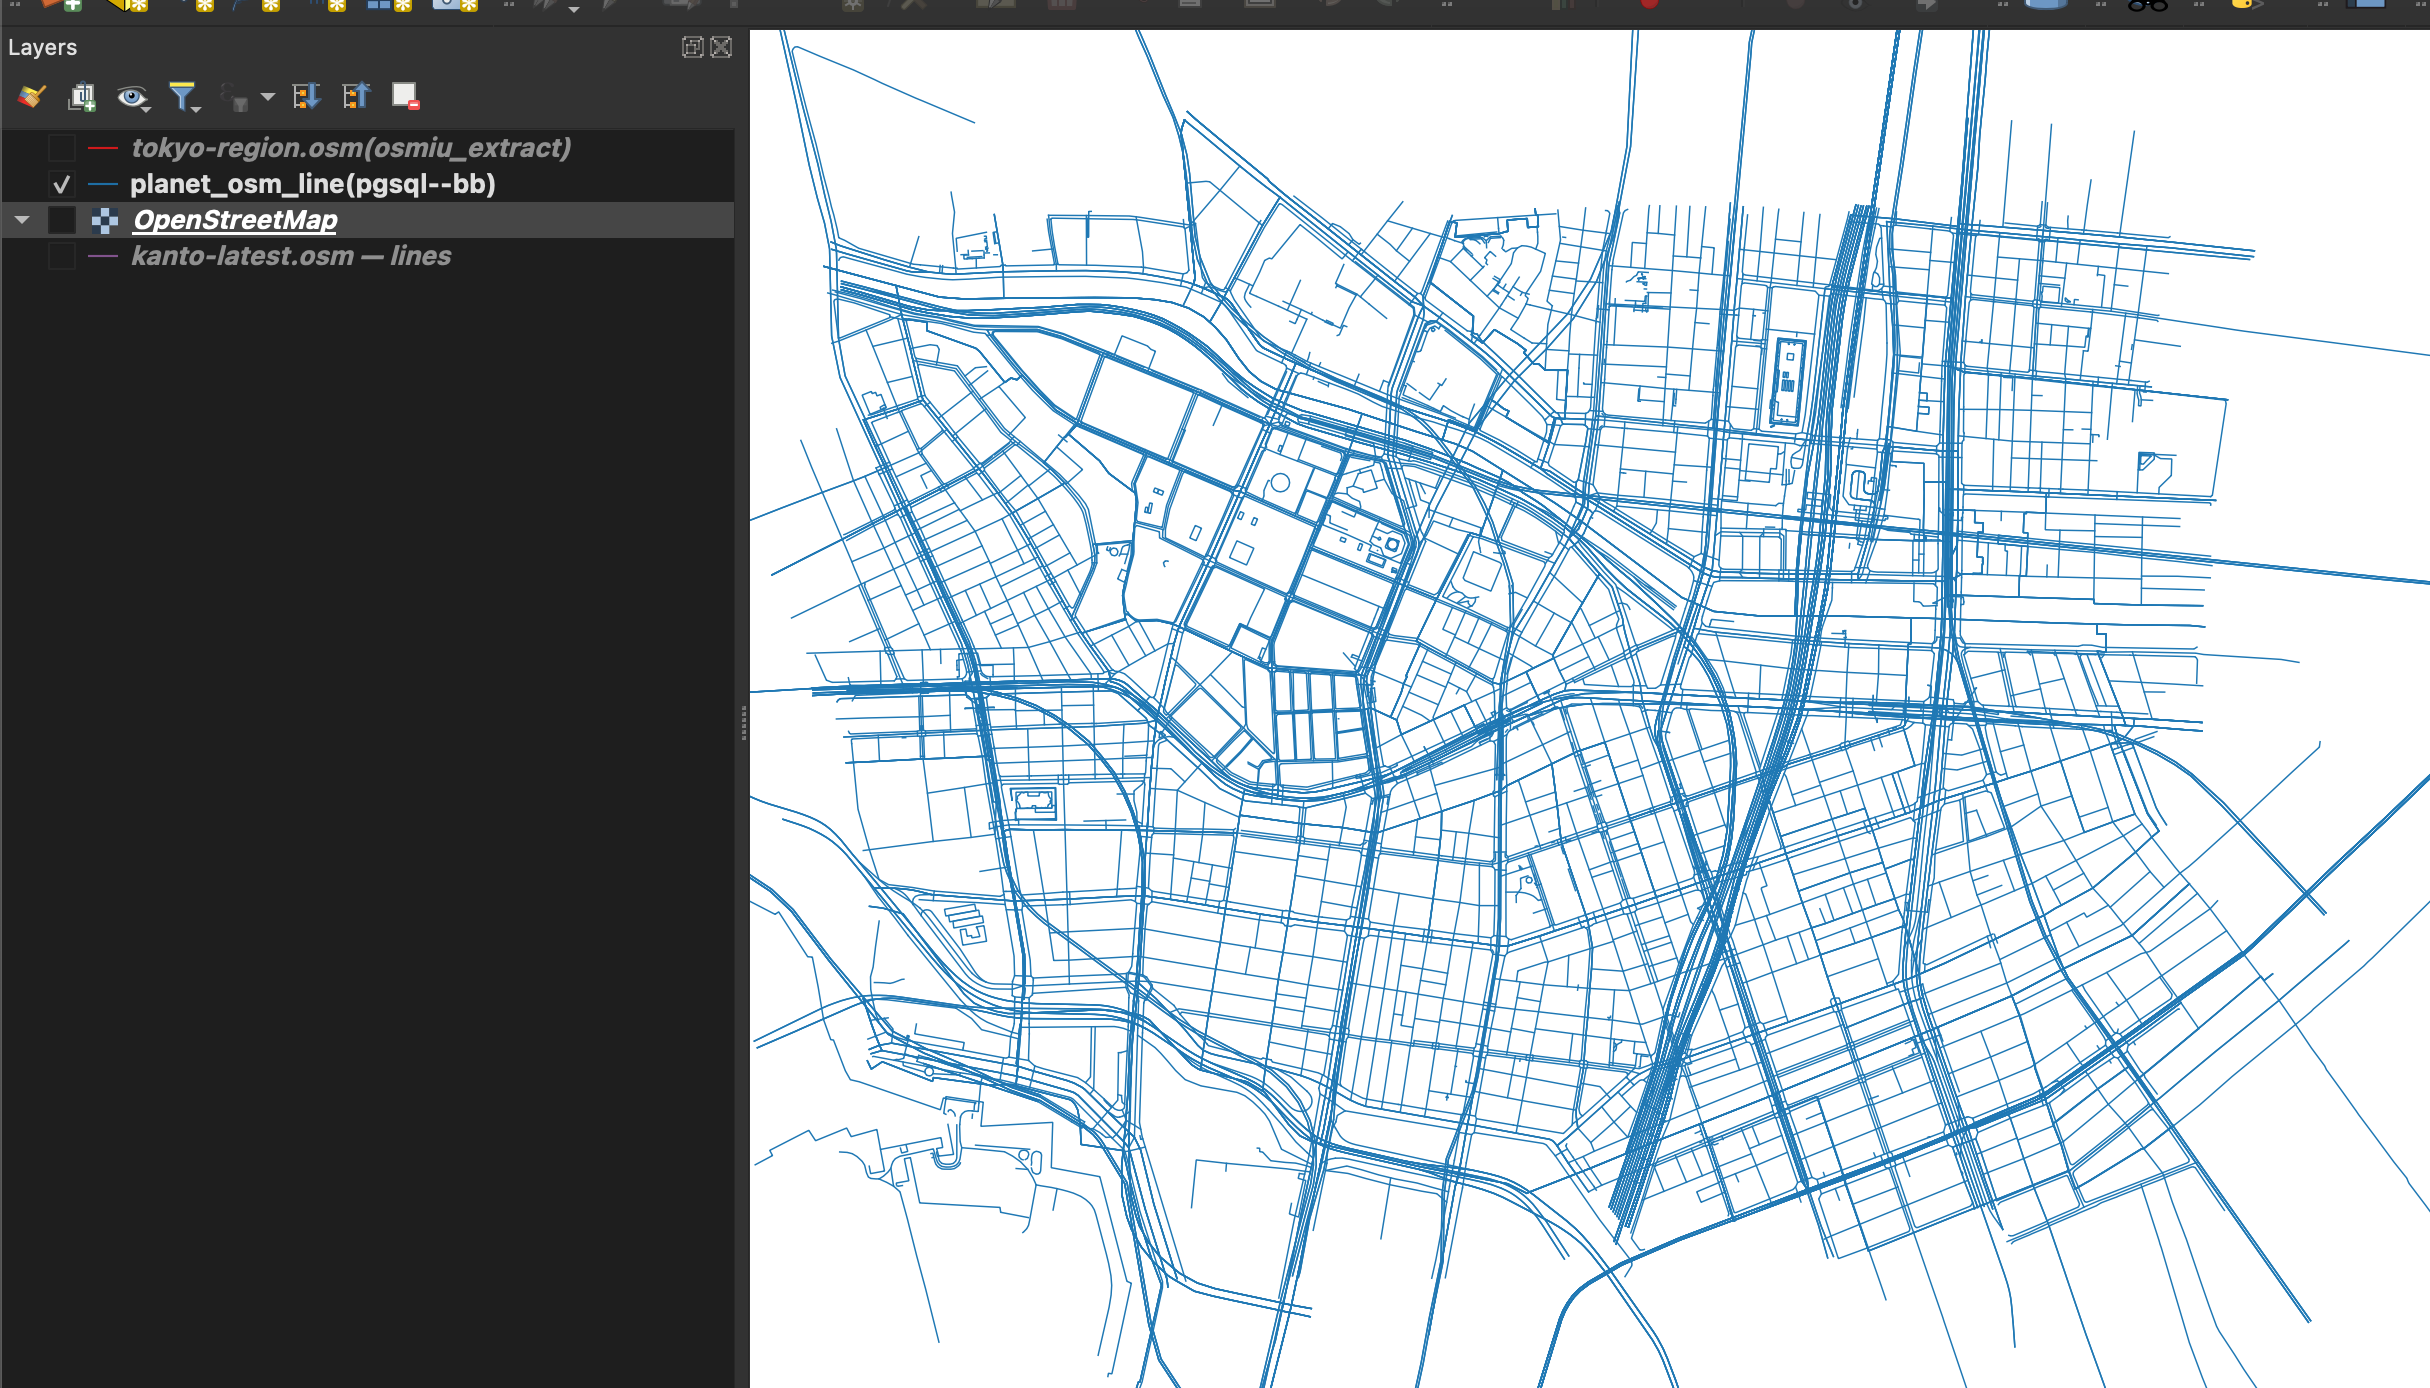Image resolution: width=2430 pixels, height=1388 pixels.
Task: Enable the OpenStreetMap layer visibility checkbox
Action: point(63,219)
